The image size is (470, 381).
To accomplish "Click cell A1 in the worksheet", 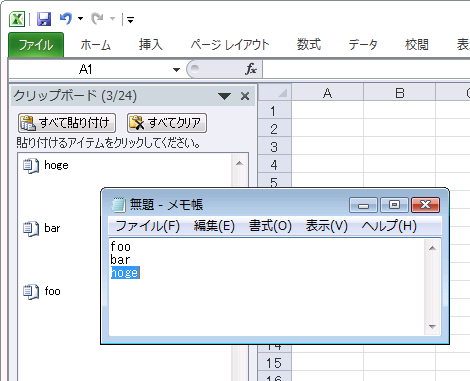I will click(327, 111).
